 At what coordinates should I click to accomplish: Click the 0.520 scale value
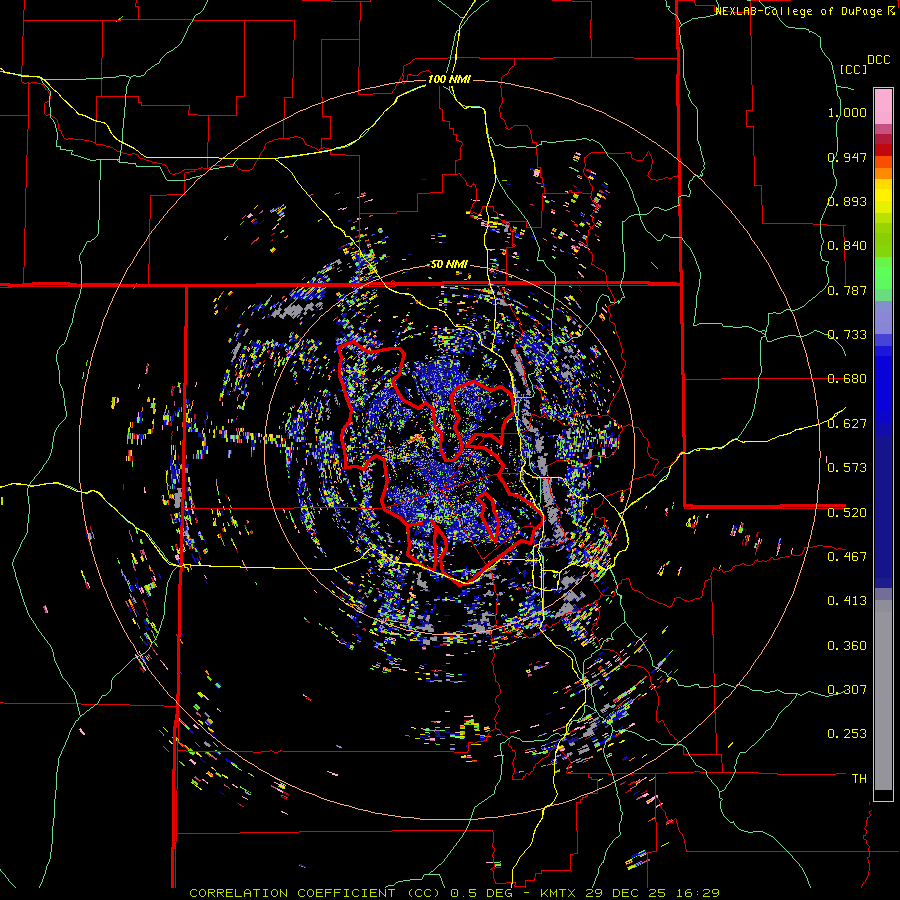[847, 512]
